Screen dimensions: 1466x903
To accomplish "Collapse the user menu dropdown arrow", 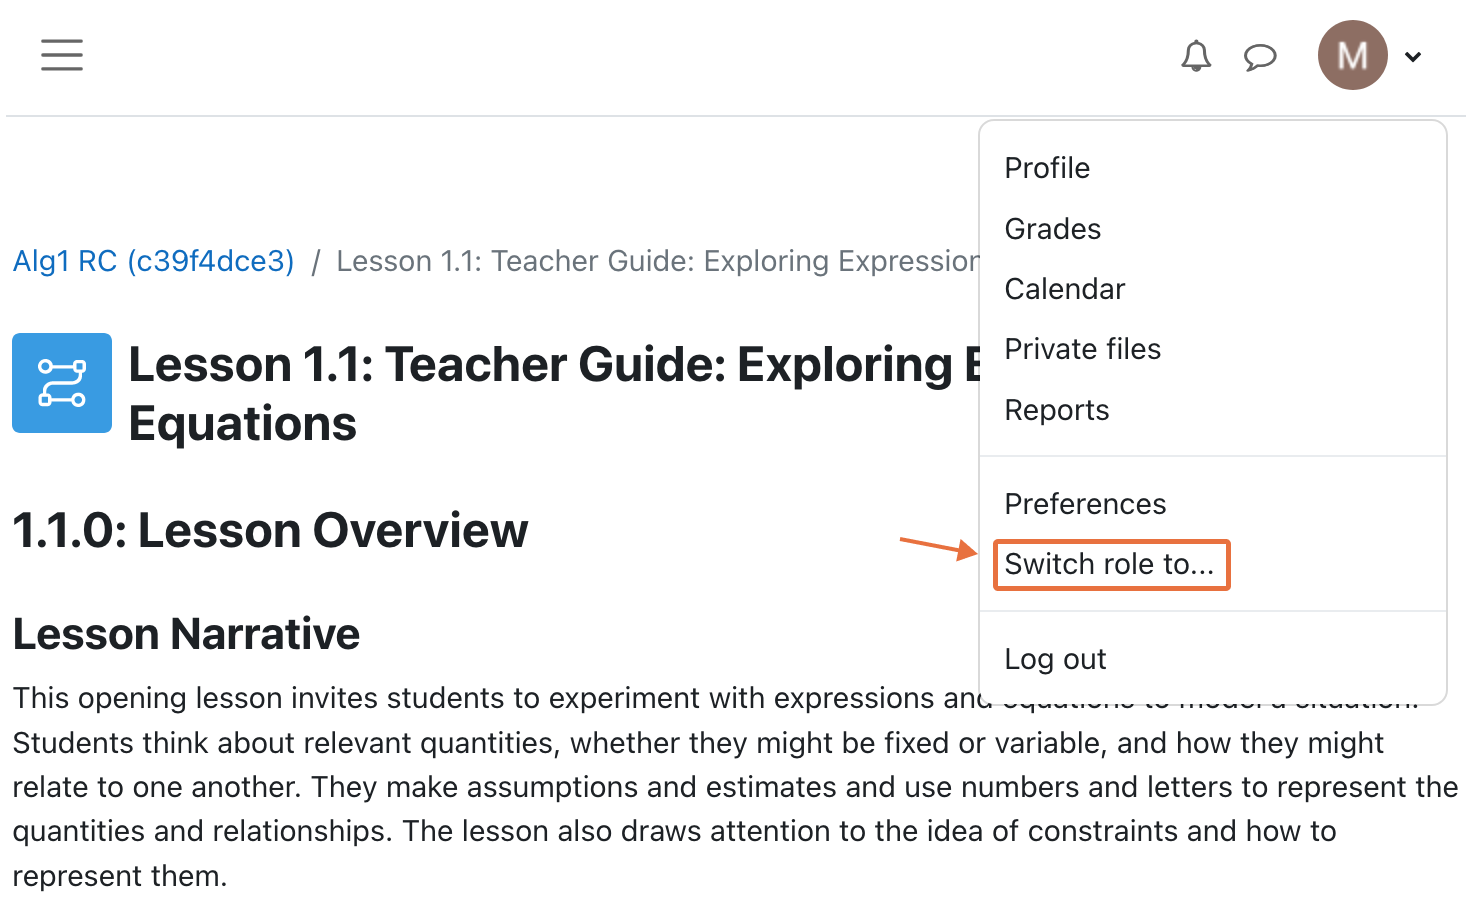I will [x=1413, y=57].
